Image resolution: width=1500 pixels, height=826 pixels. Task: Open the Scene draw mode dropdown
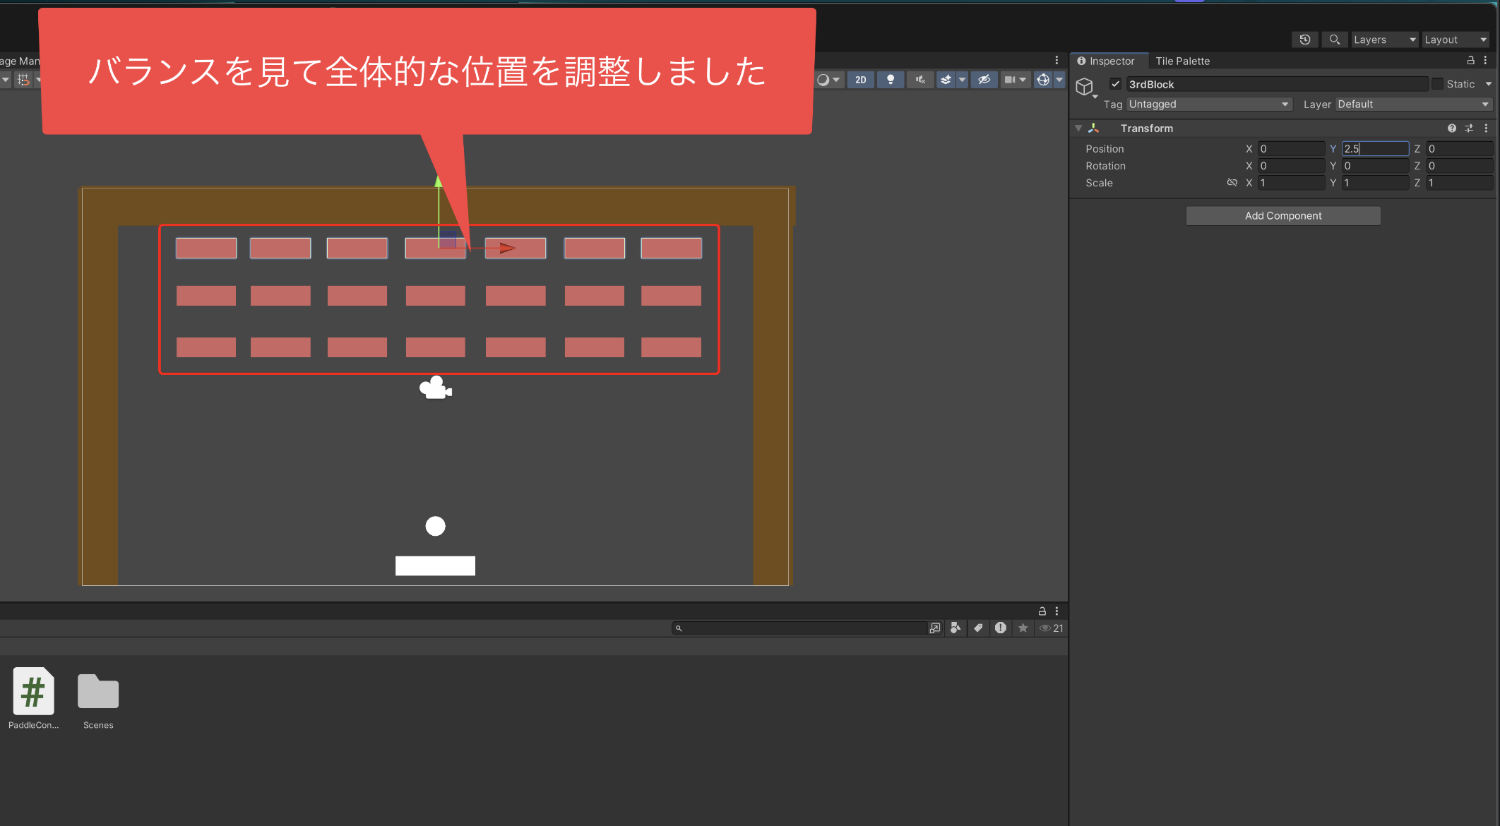tap(828, 80)
